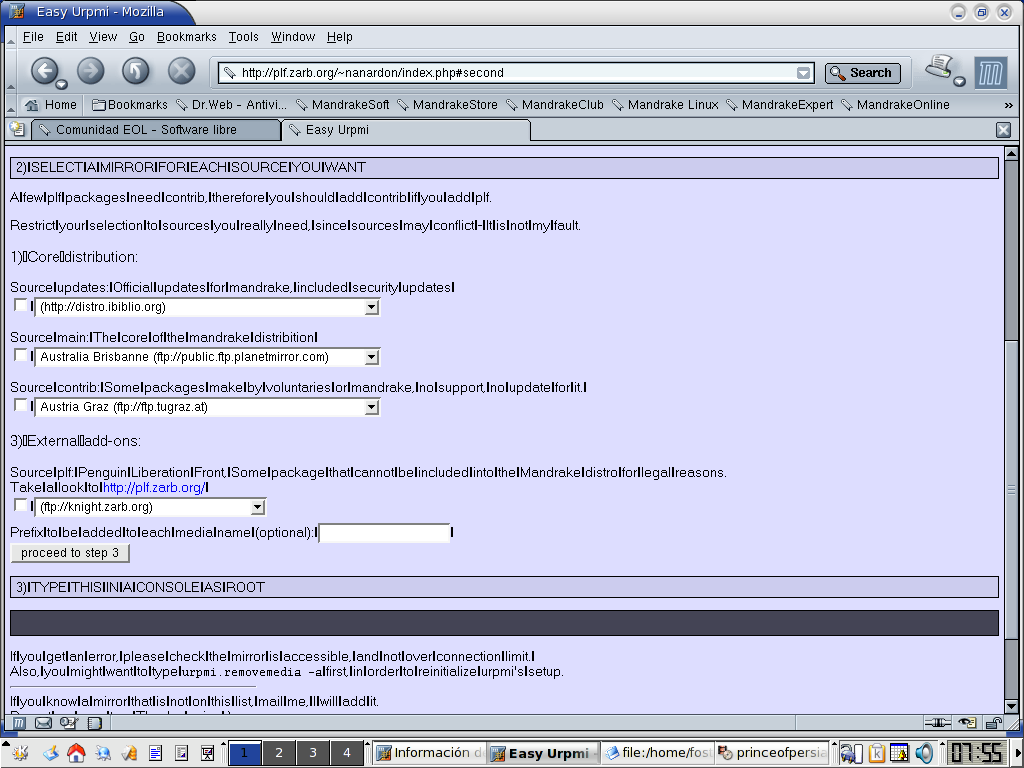Open the Bookmarks menu

coord(187,37)
